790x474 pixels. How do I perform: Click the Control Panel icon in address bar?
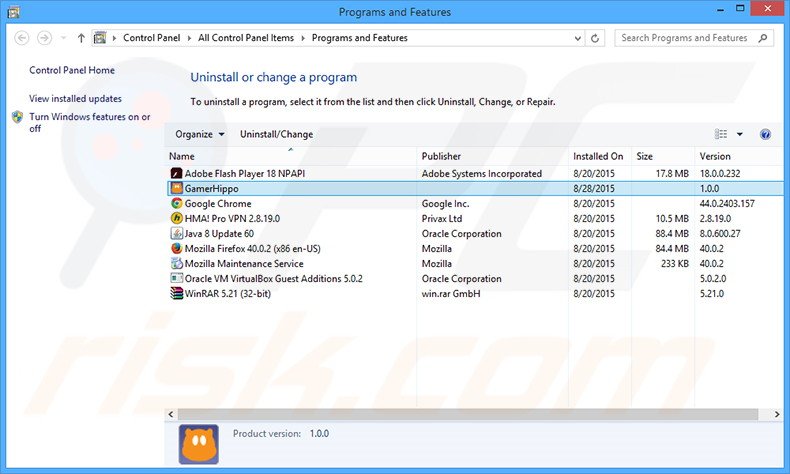(100, 38)
